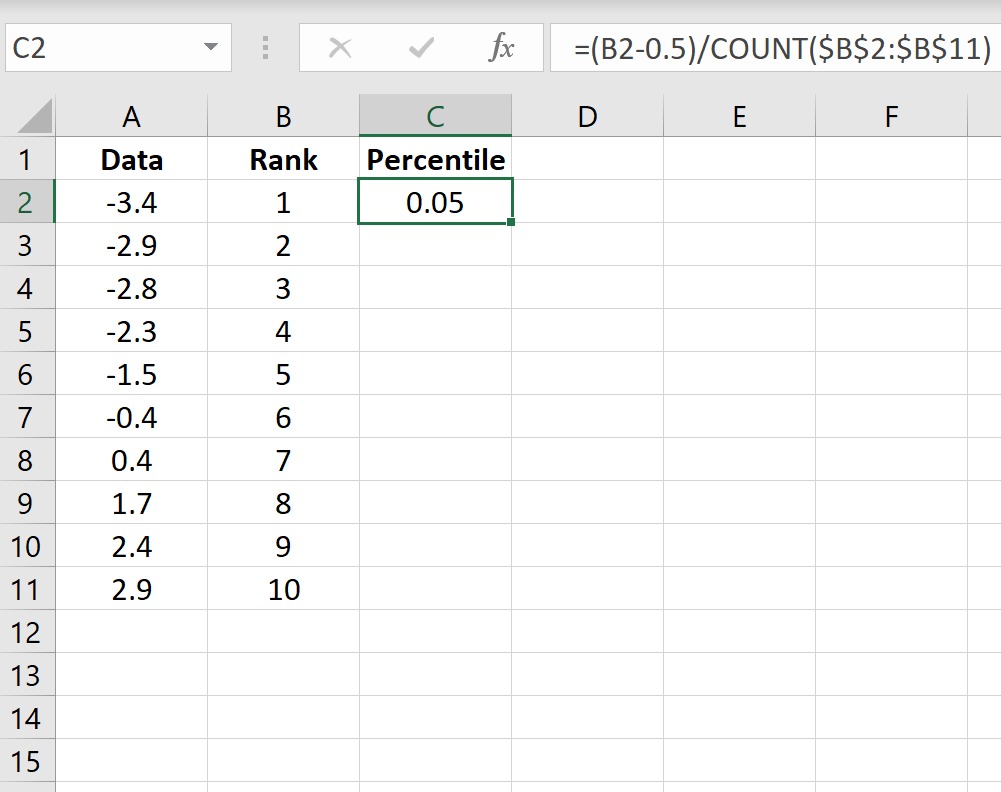Select the cell containing value -3.4
The height and width of the screenshot is (792, 1001).
131,202
